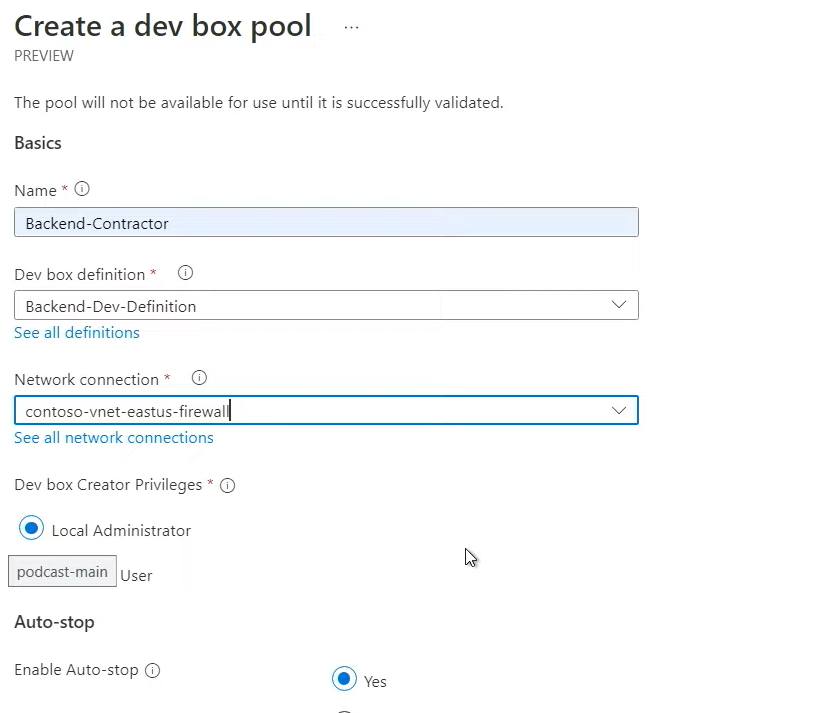
Task: Open the Backend-Dev-Definition combo box
Action: pyautogui.click(x=310, y=305)
